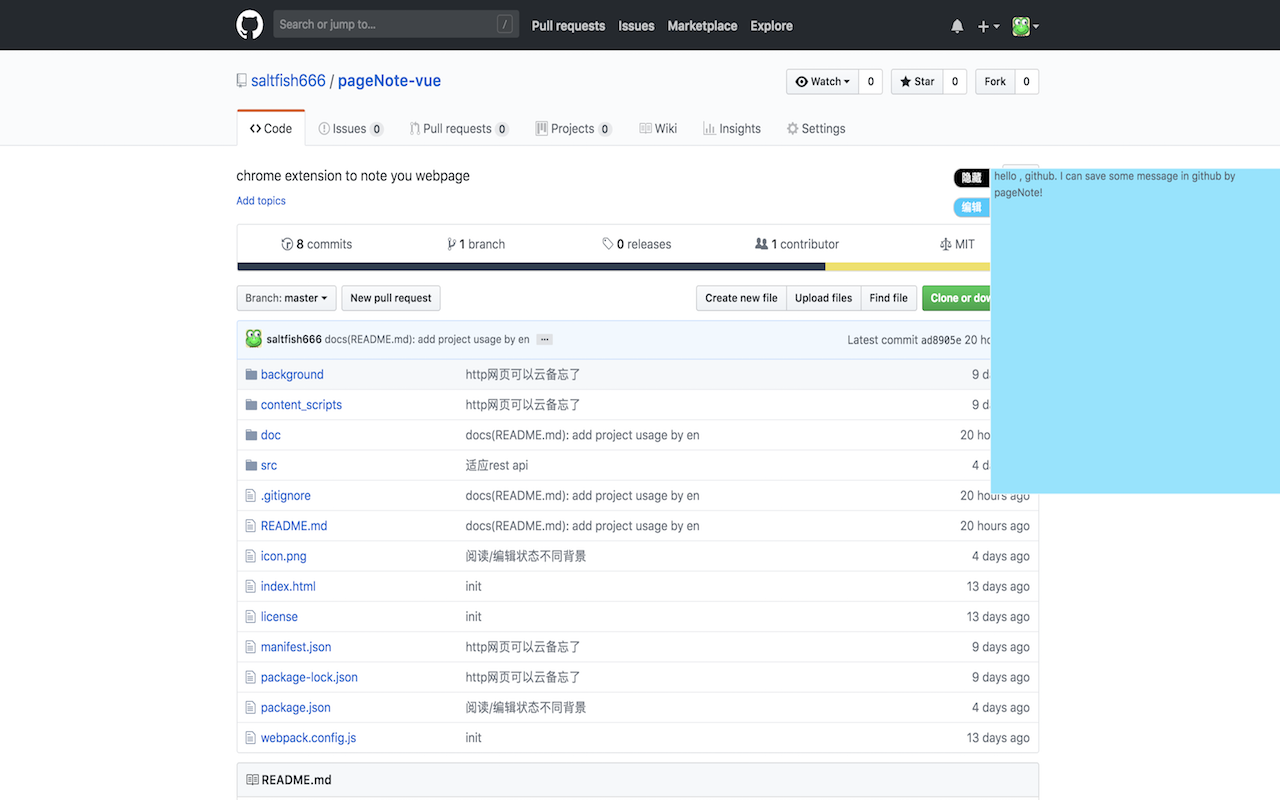Viewport: 1280px width, 800px height.
Task: Open the index.html file
Action: 288,587
